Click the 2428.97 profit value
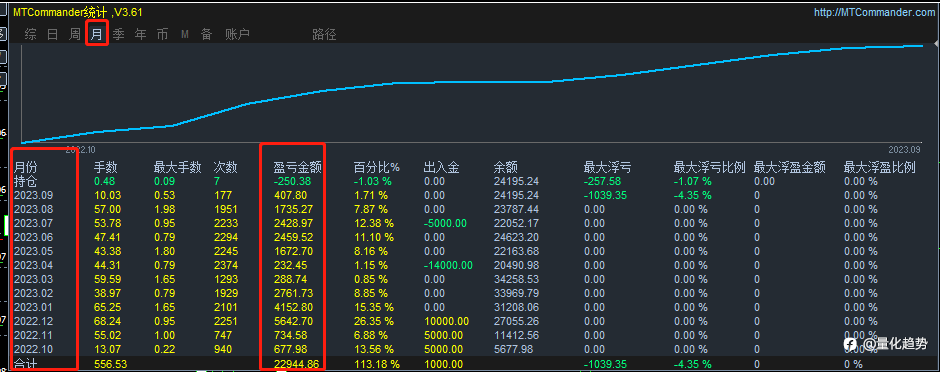940x372 pixels. pyautogui.click(x=293, y=223)
